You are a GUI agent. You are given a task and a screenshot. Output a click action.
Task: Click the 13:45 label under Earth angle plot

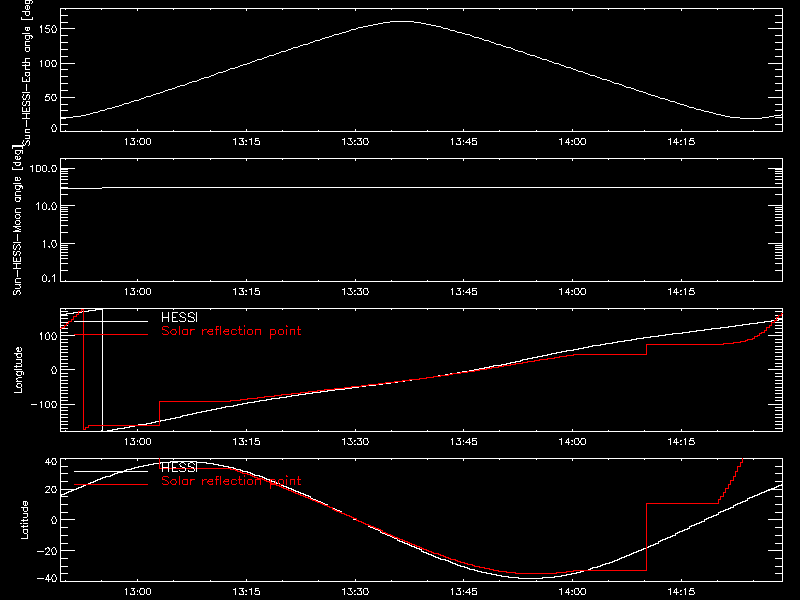[464, 141]
